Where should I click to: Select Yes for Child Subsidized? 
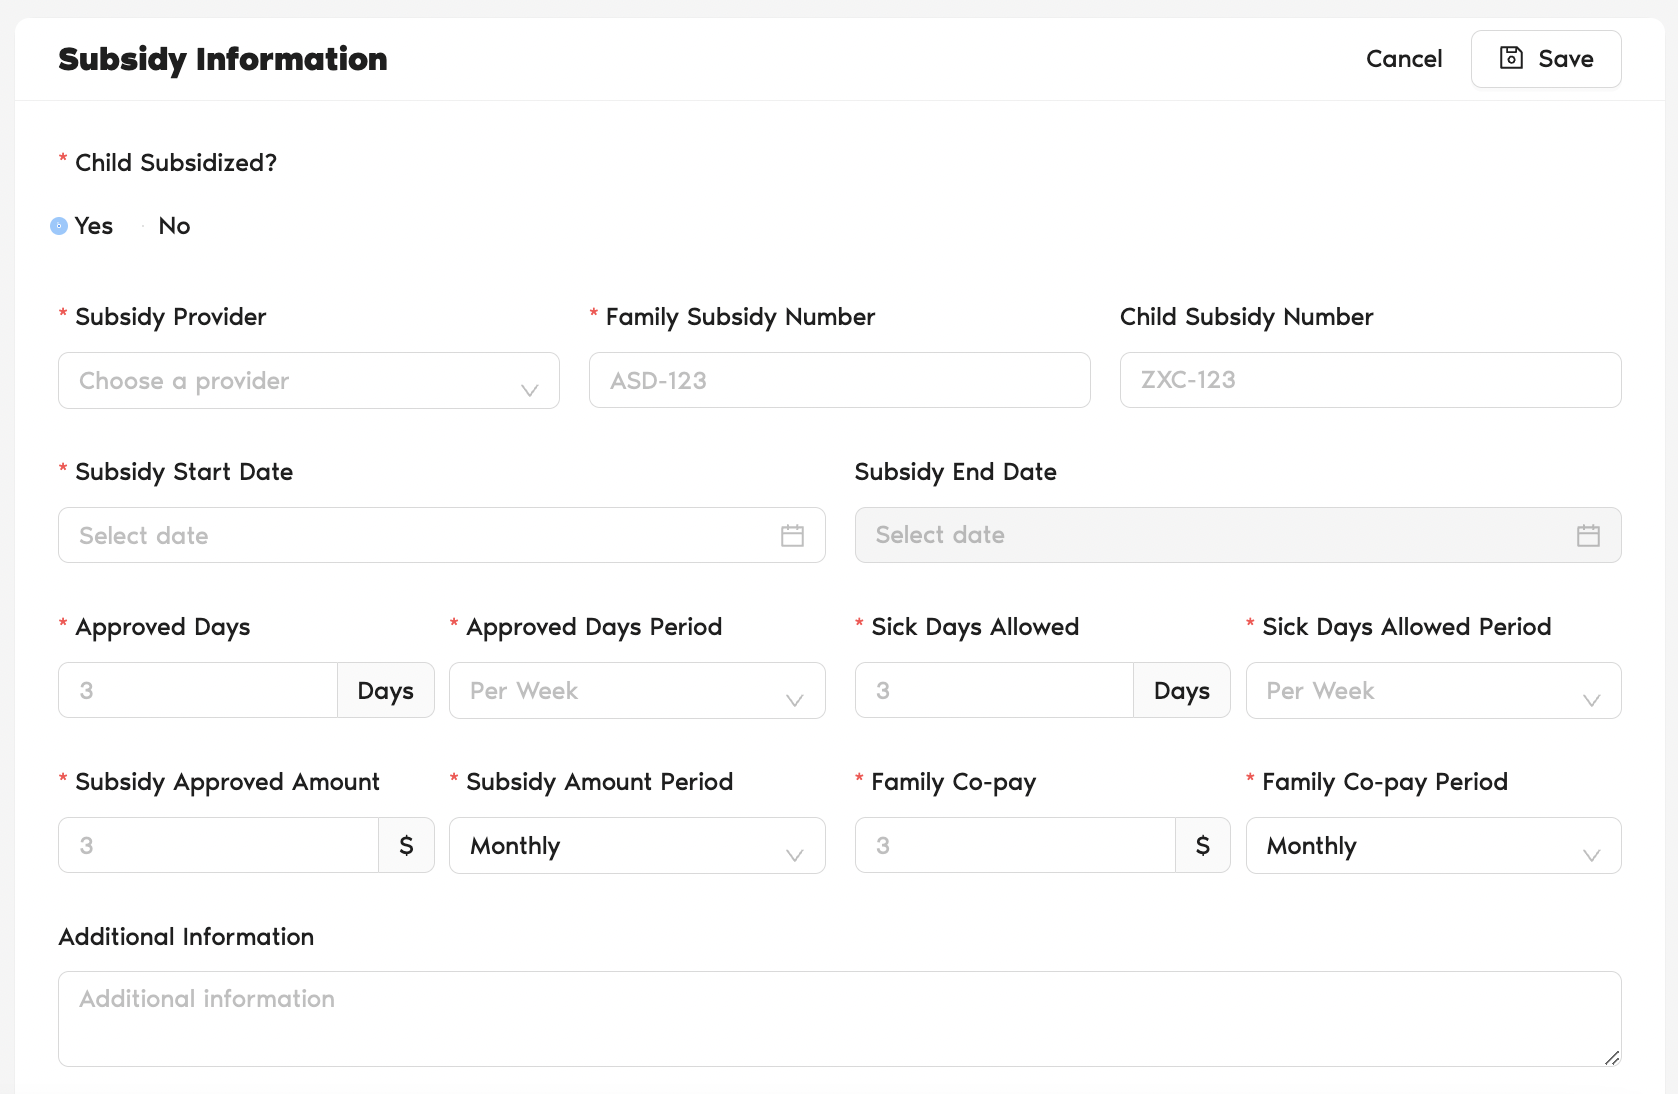click(x=59, y=226)
